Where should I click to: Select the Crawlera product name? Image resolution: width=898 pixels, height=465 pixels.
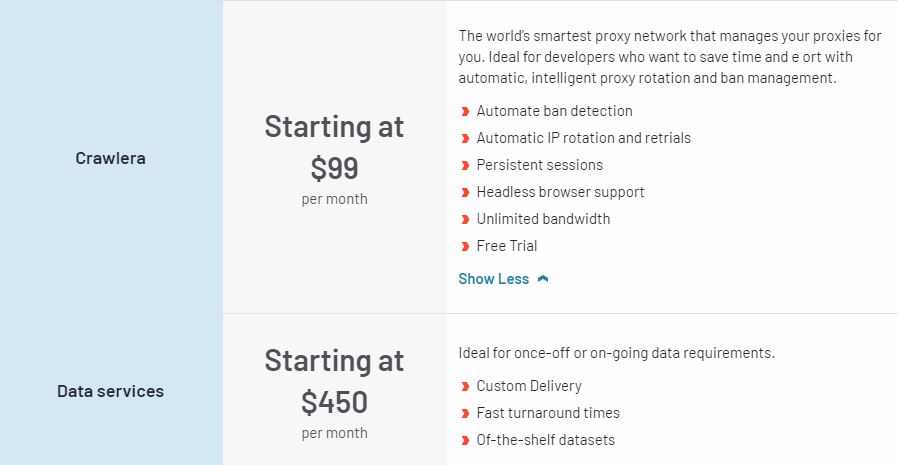click(x=110, y=158)
